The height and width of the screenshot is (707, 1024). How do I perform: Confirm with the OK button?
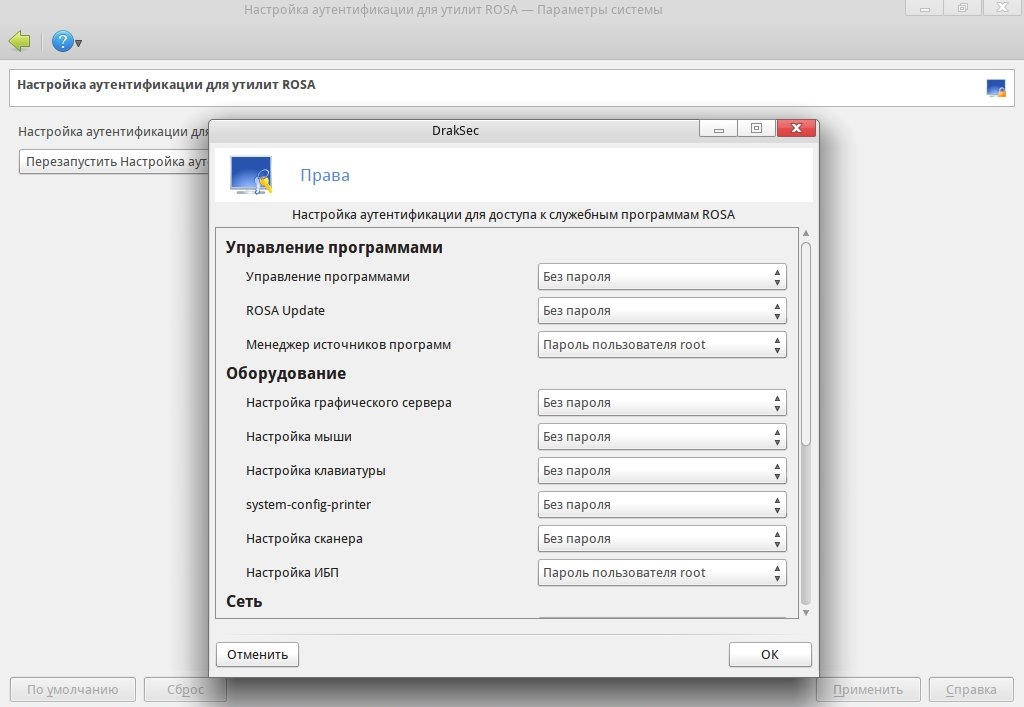pos(770,654)
